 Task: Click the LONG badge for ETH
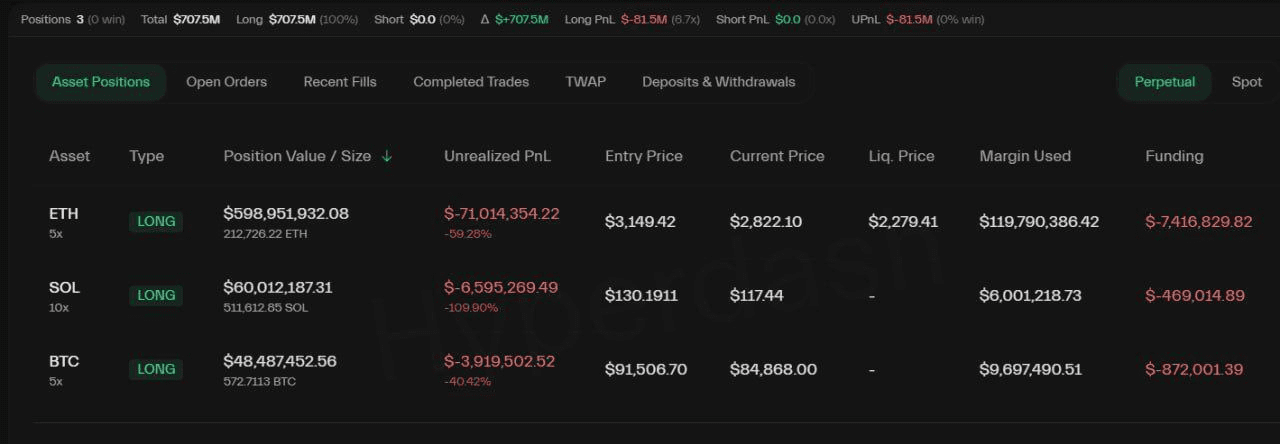pyautogui.click(x=156, y=222)
